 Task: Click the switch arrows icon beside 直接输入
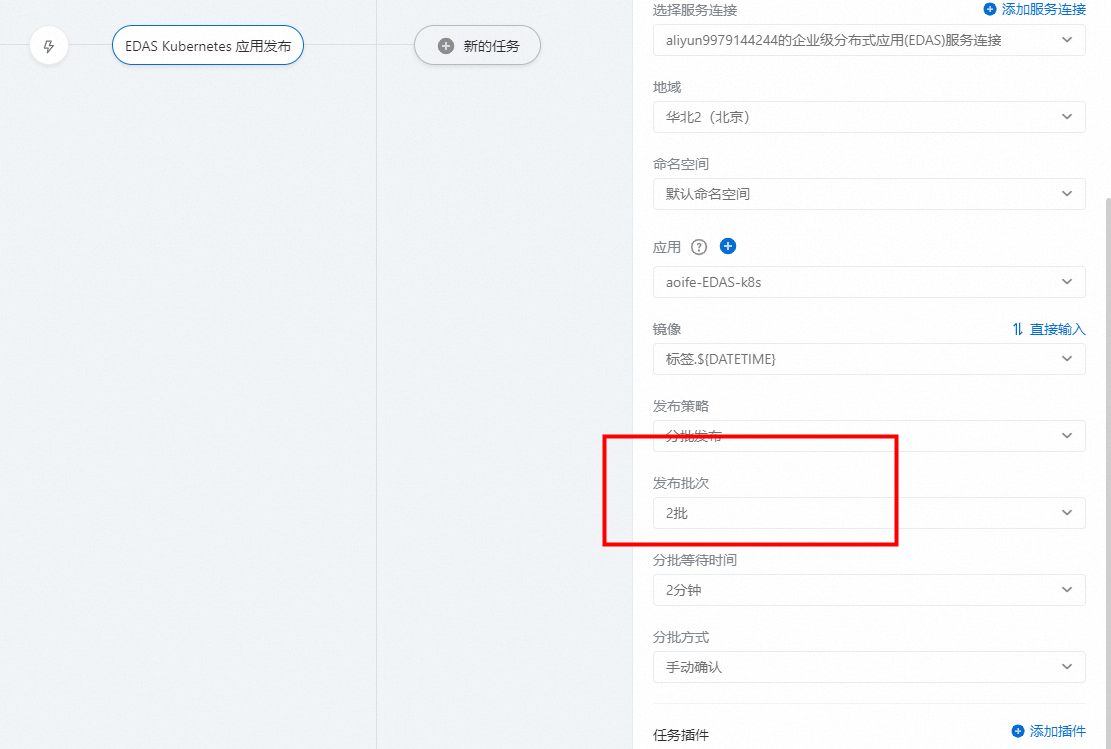click(x=1017, y=329)
